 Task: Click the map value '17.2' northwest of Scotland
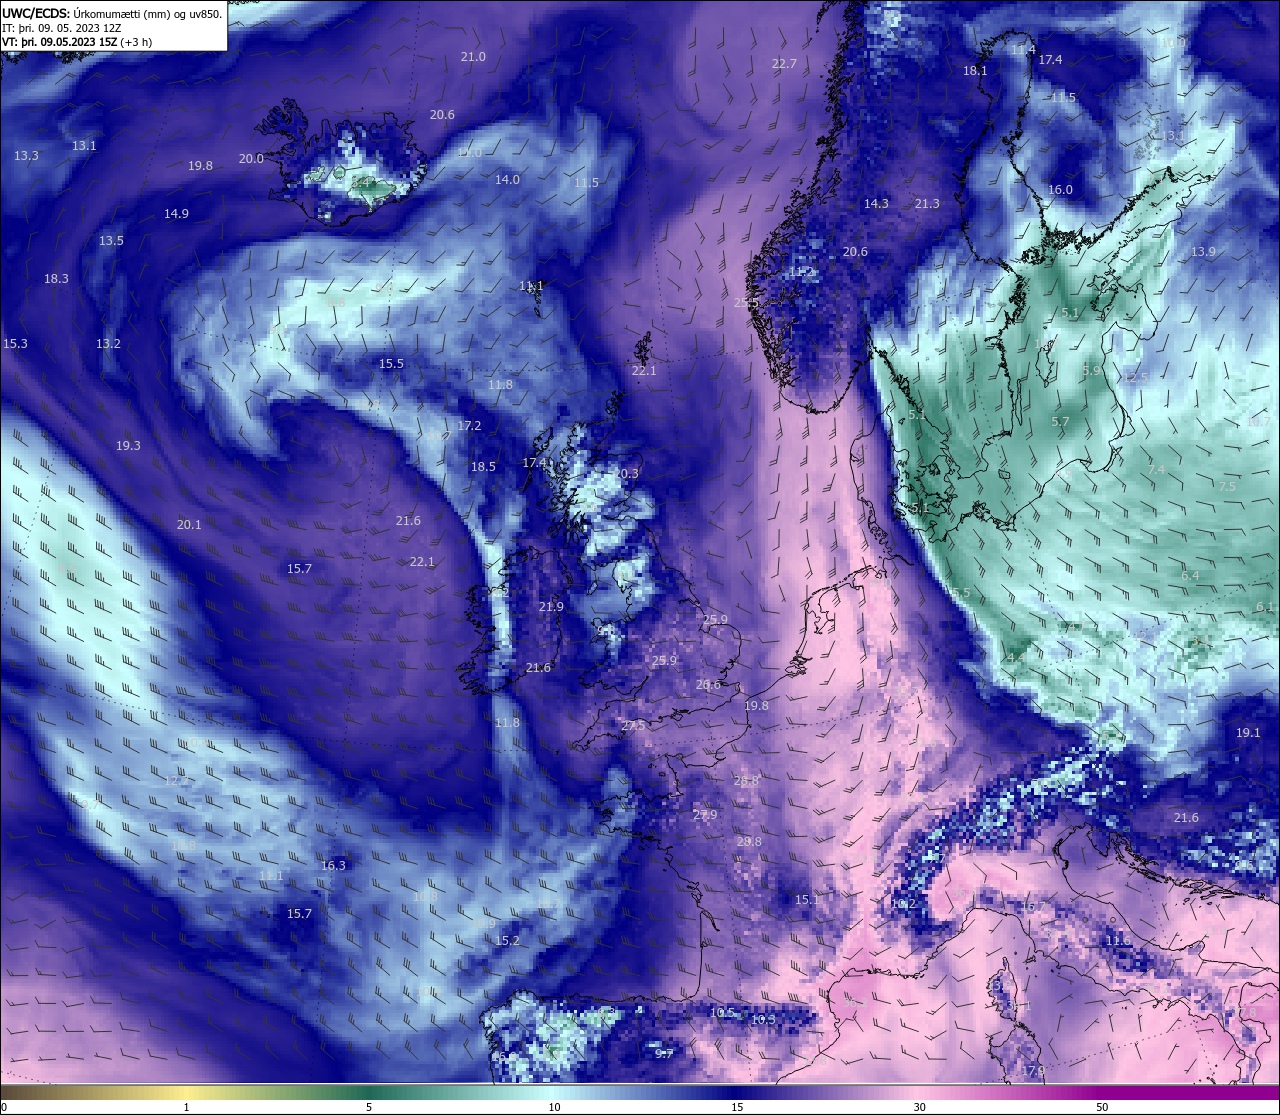[x=469, y=426]
